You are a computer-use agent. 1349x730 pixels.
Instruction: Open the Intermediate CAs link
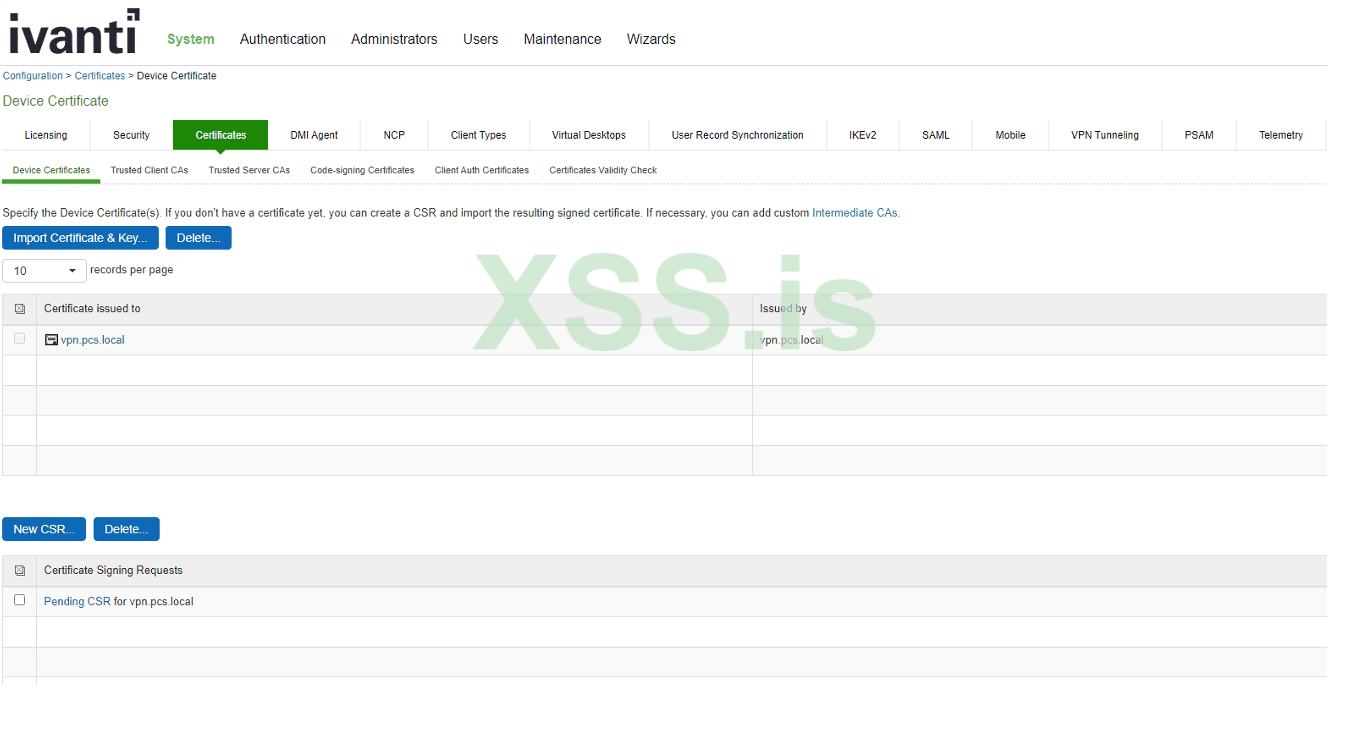click(856, 213)
